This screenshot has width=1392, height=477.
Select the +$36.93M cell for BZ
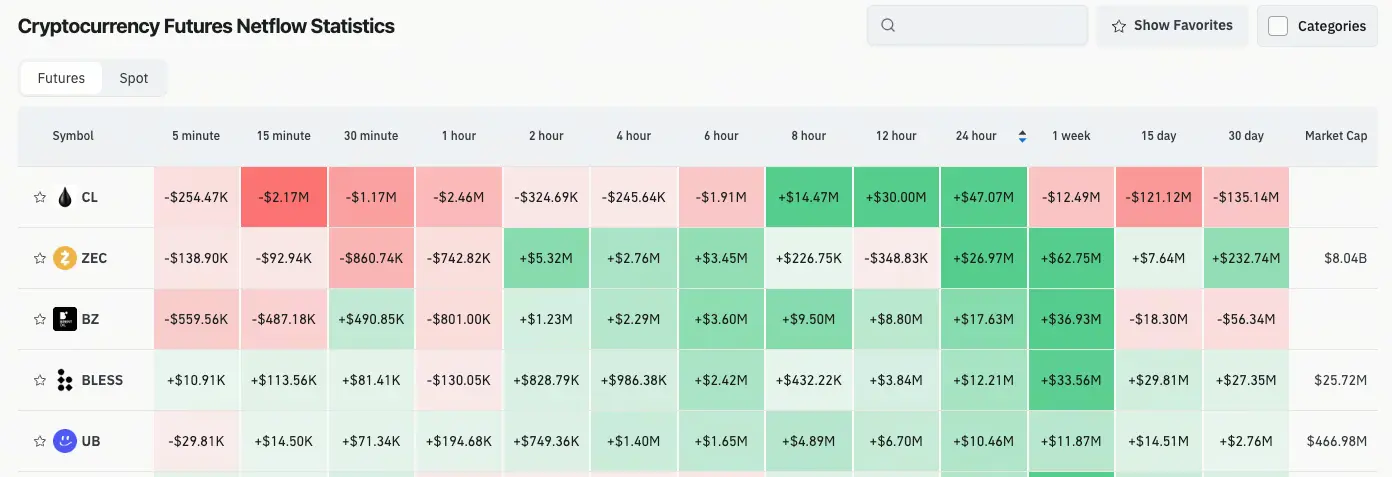(1071, 319)
